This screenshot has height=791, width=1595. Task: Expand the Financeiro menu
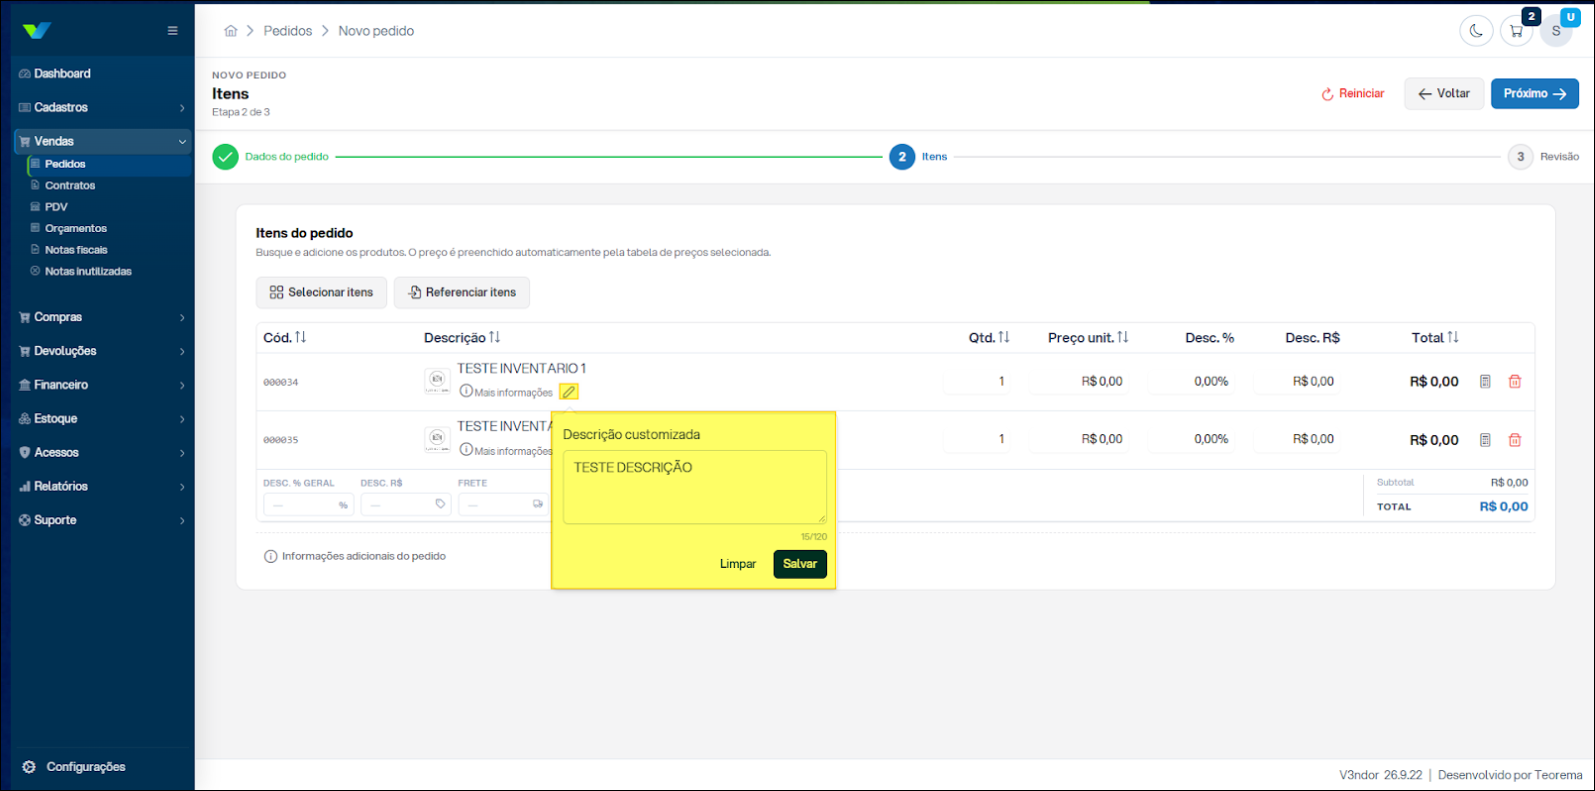[x=103, y=385]
